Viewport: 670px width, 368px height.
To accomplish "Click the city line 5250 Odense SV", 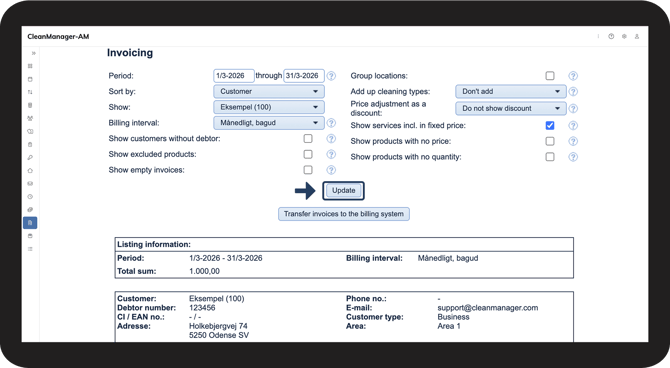I will 219,336.
